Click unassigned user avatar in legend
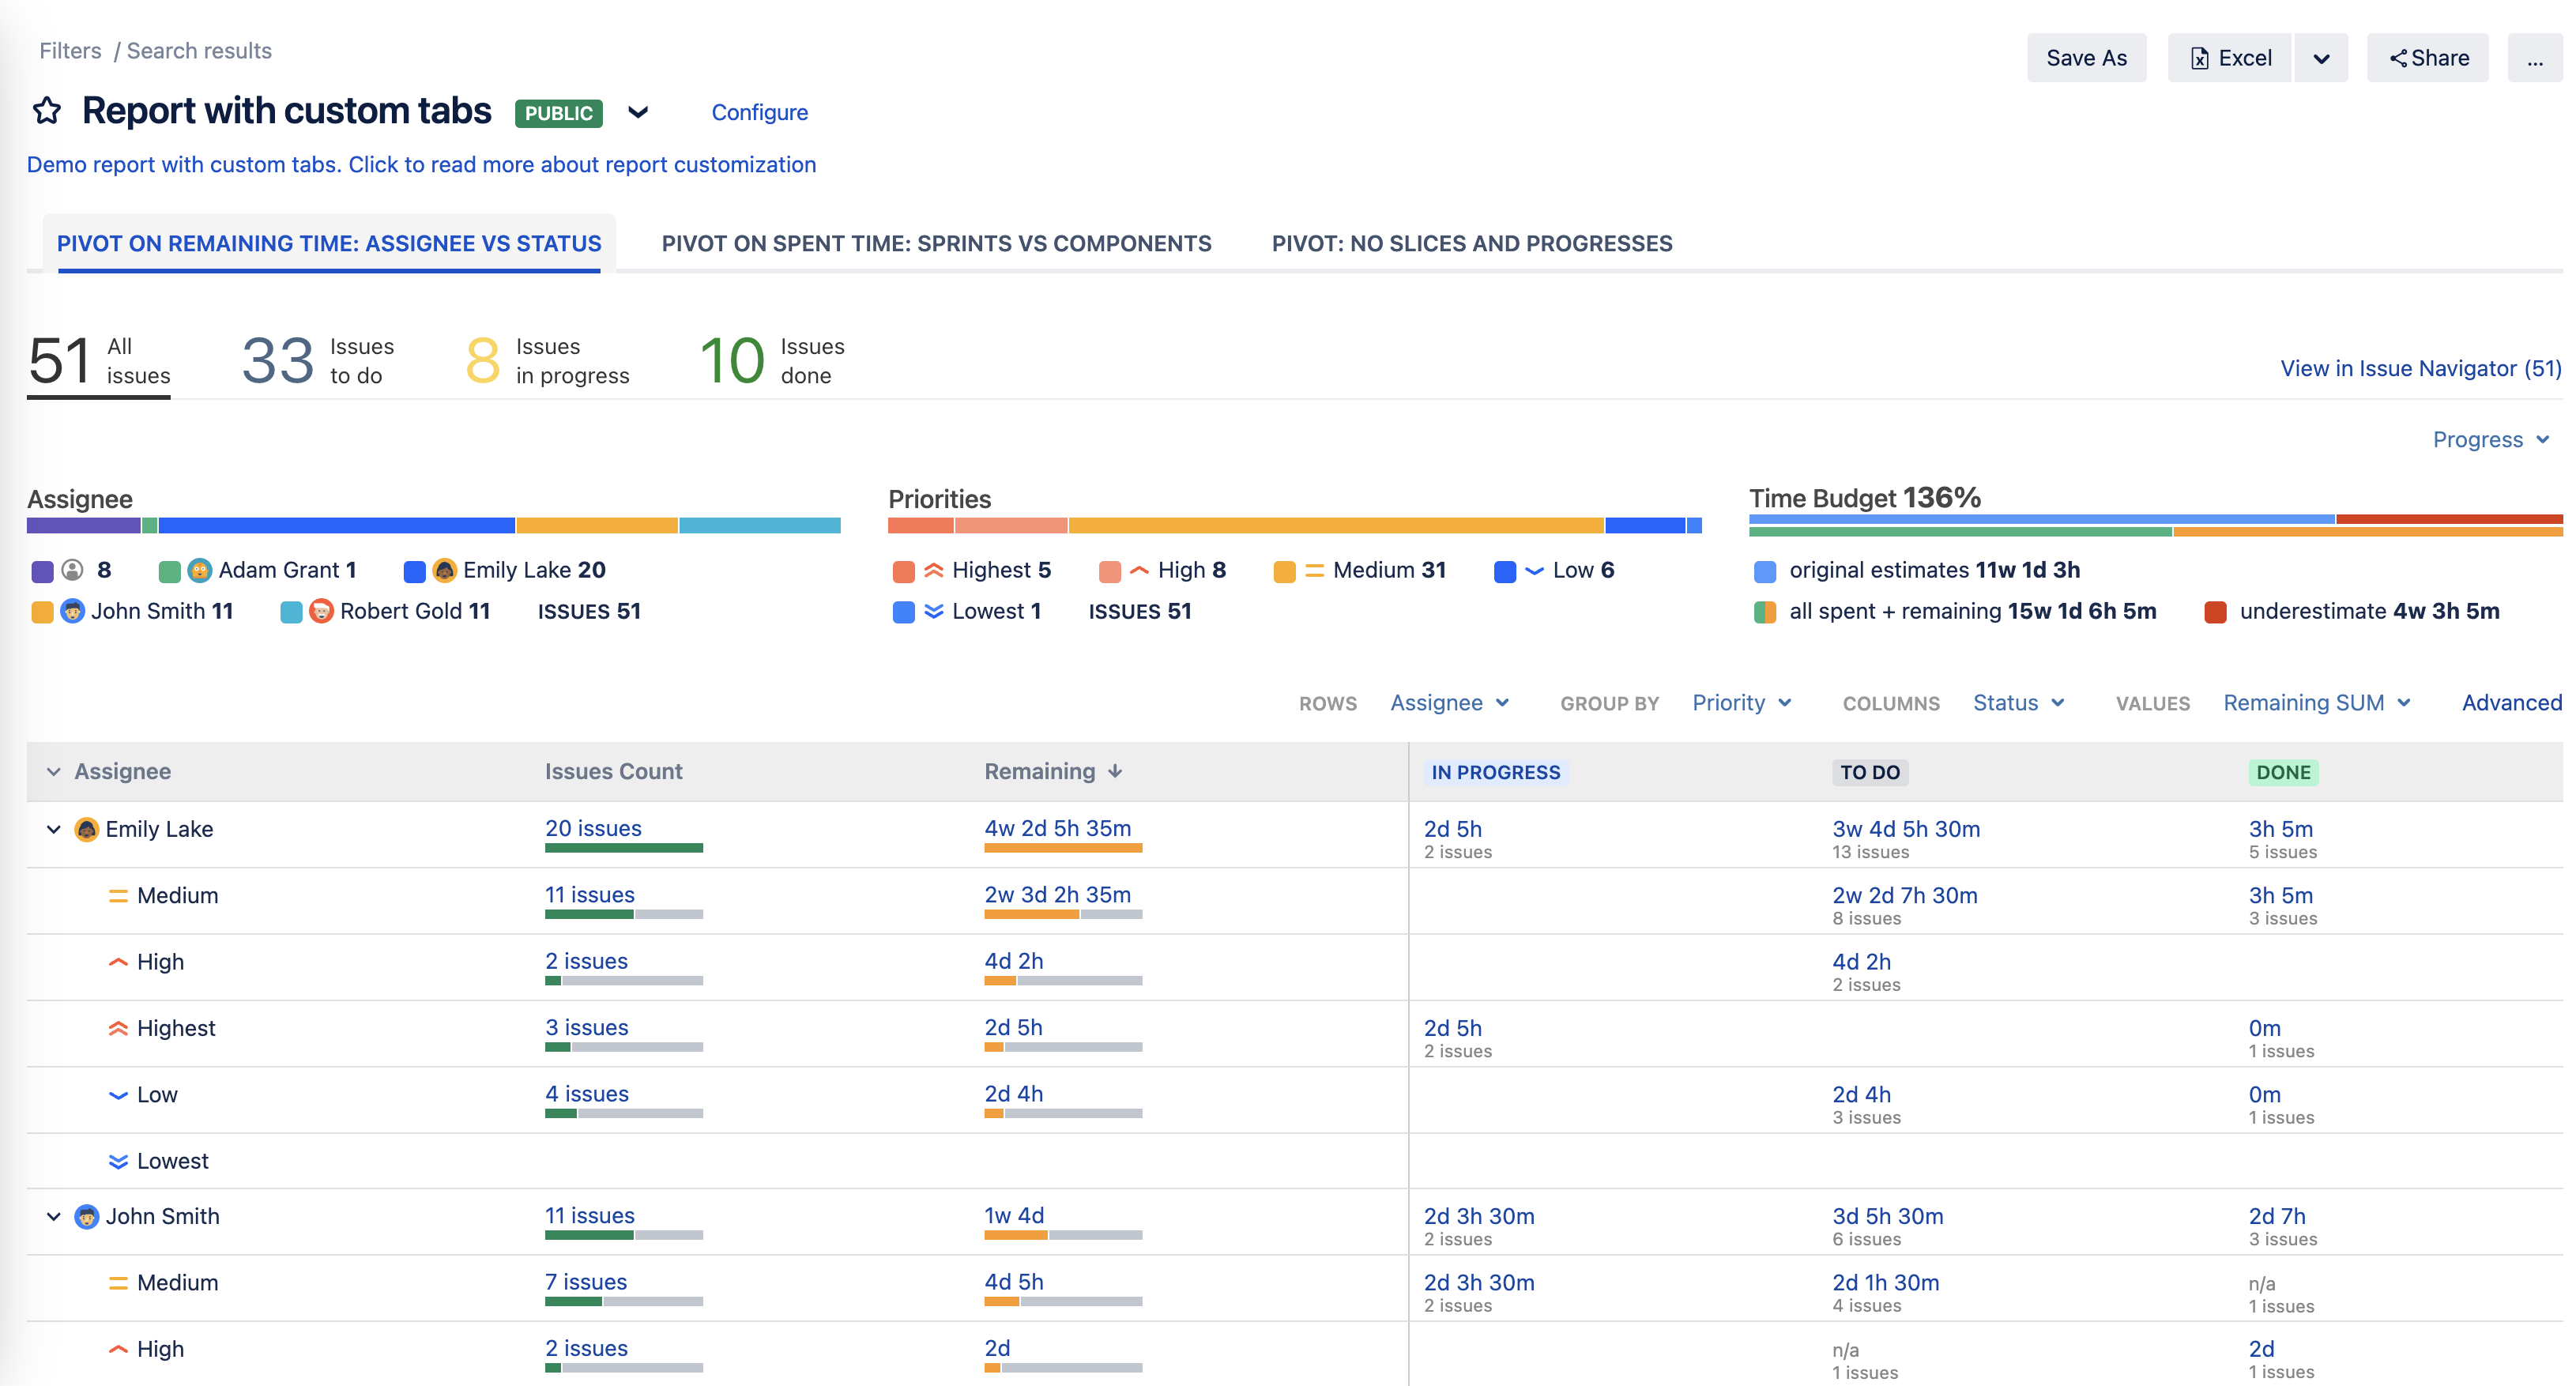Screen dimensions: 2576x1386 (x=72, y=570)
